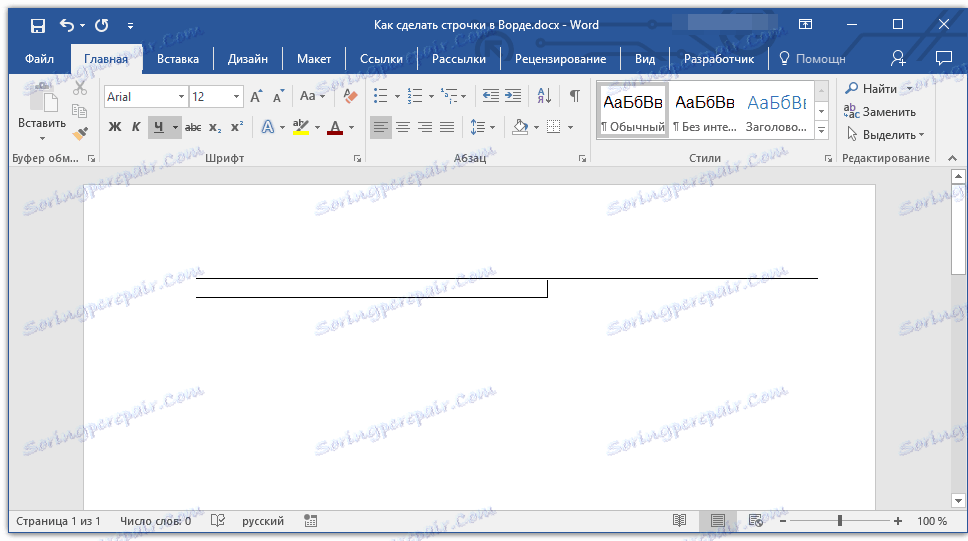The height and width of the screenshot is (541, 968).
Task: Redo the last action
Action: (x=102, y=25)
